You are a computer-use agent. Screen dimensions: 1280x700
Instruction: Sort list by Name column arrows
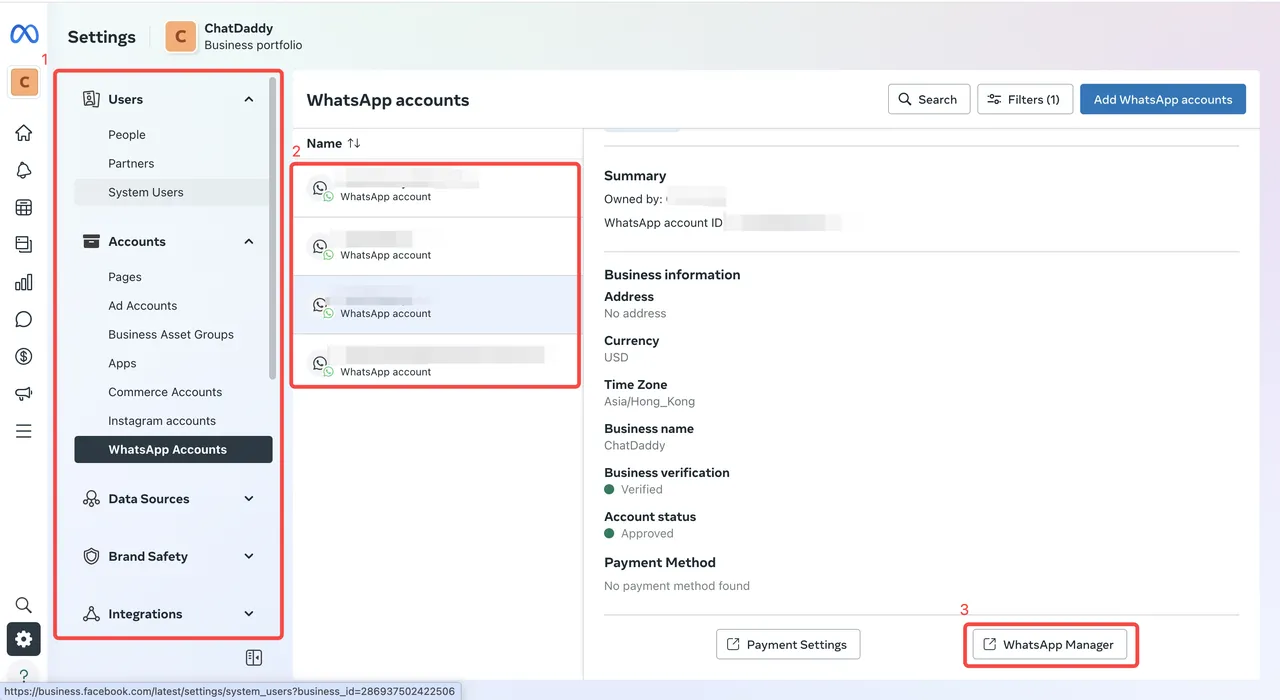click(x=354, y=143)
